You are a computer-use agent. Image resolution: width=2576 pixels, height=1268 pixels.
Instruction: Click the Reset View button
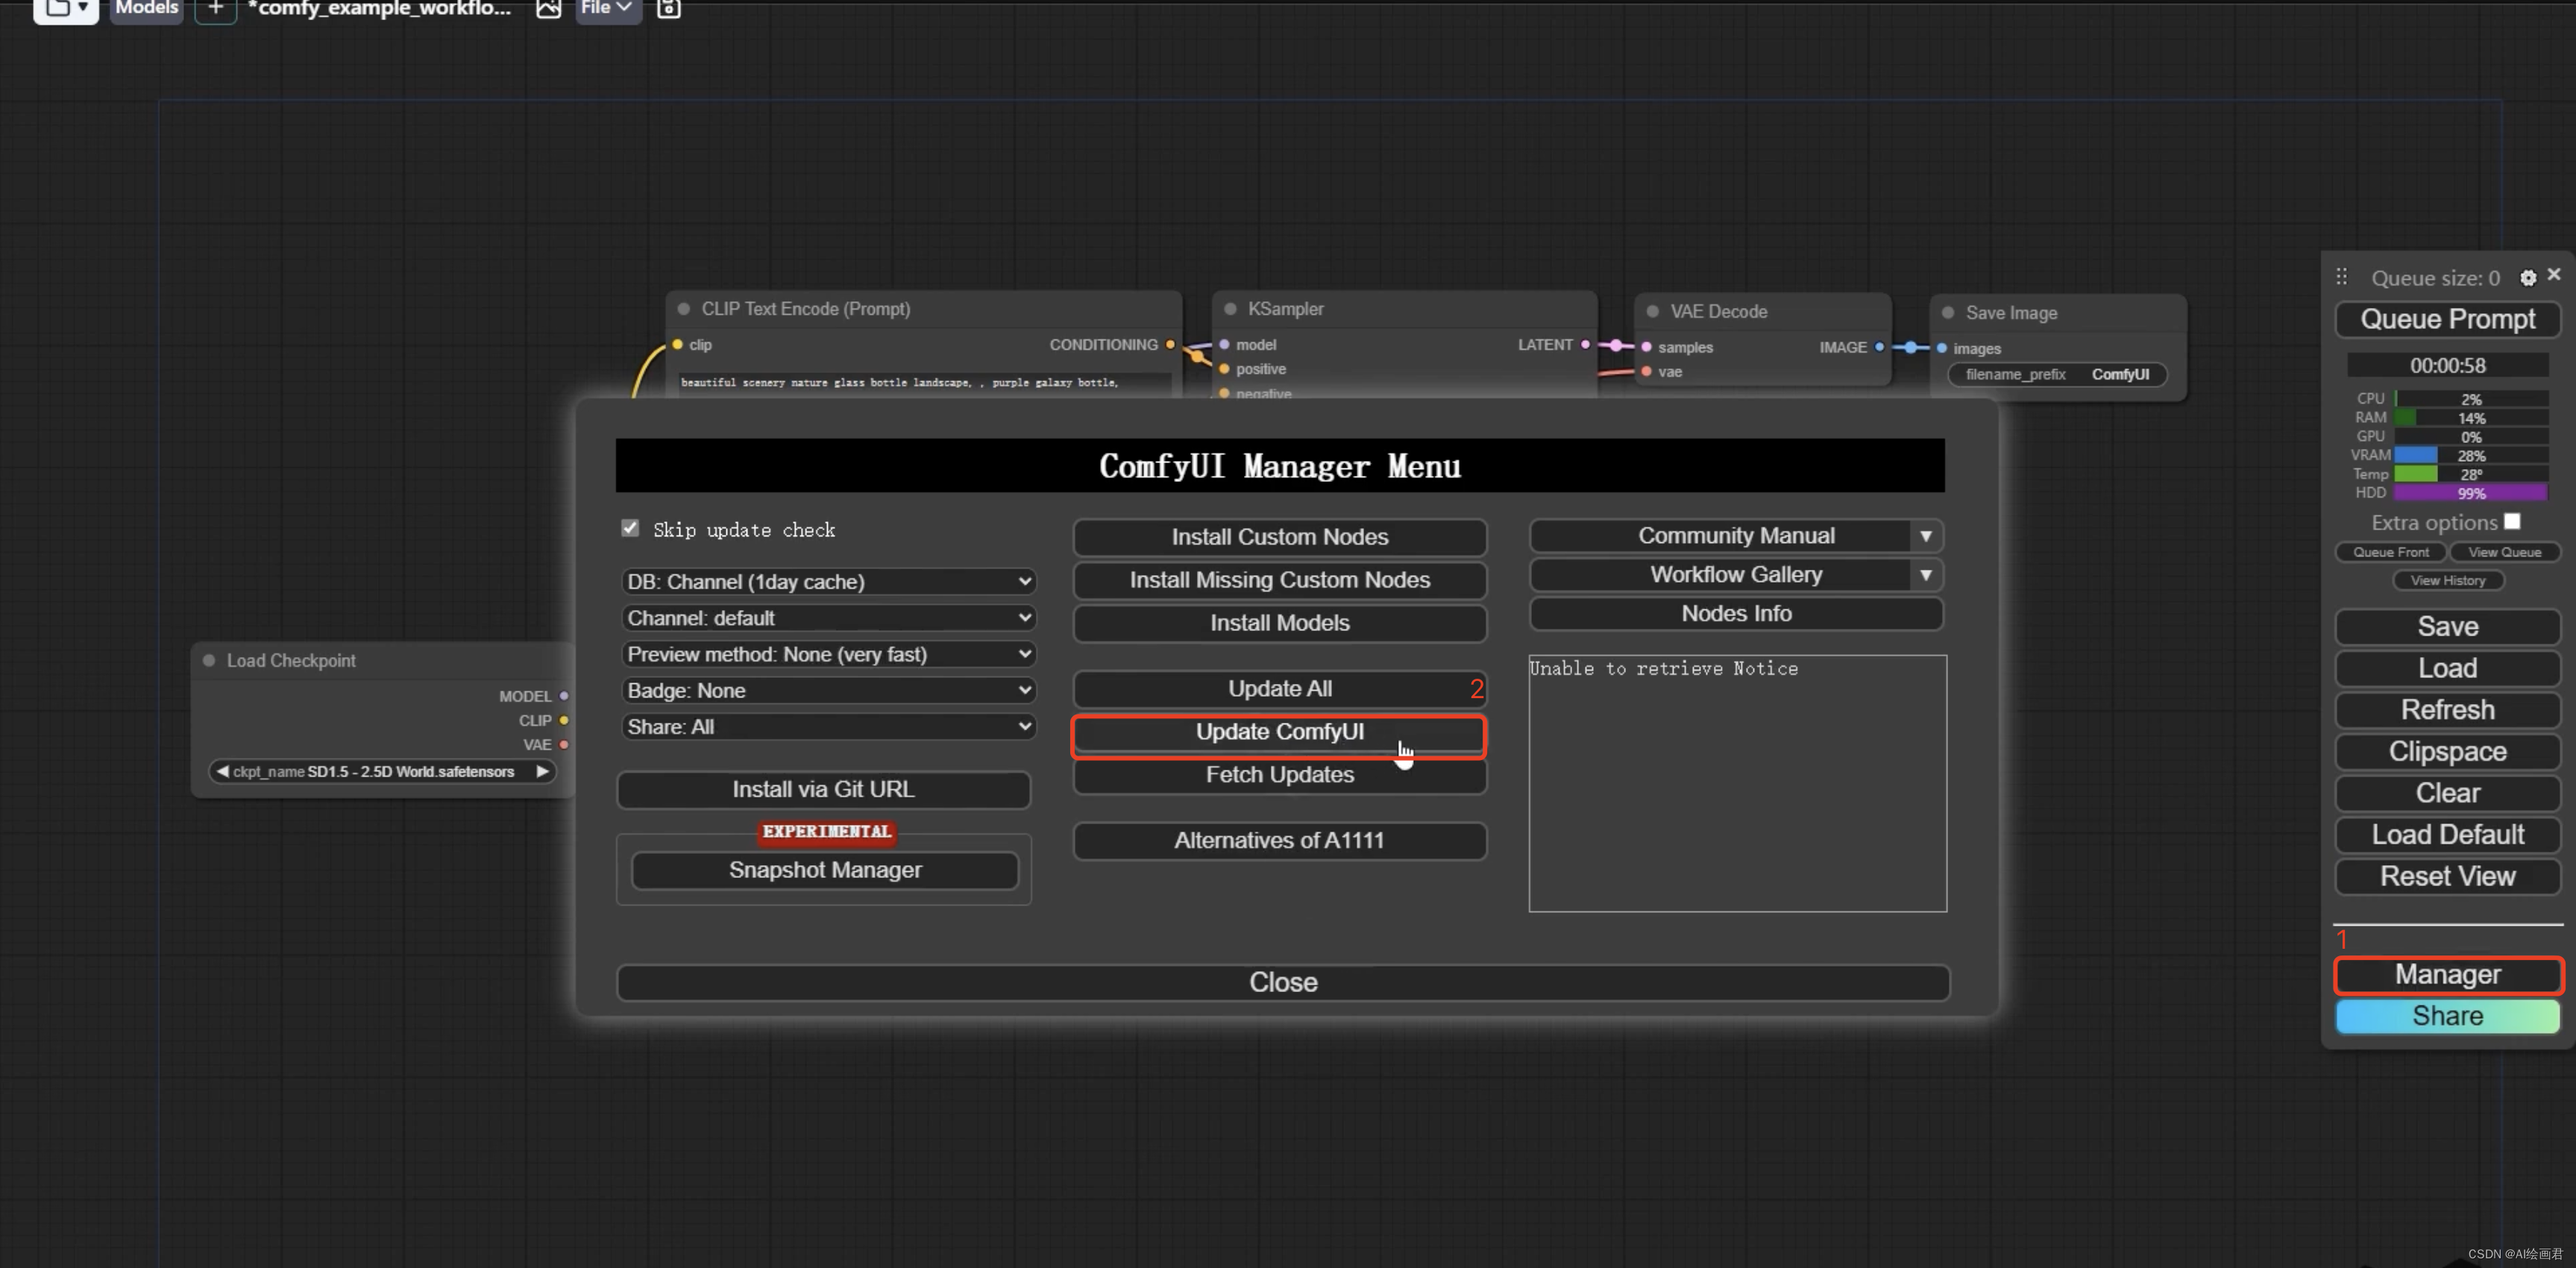2447,876
